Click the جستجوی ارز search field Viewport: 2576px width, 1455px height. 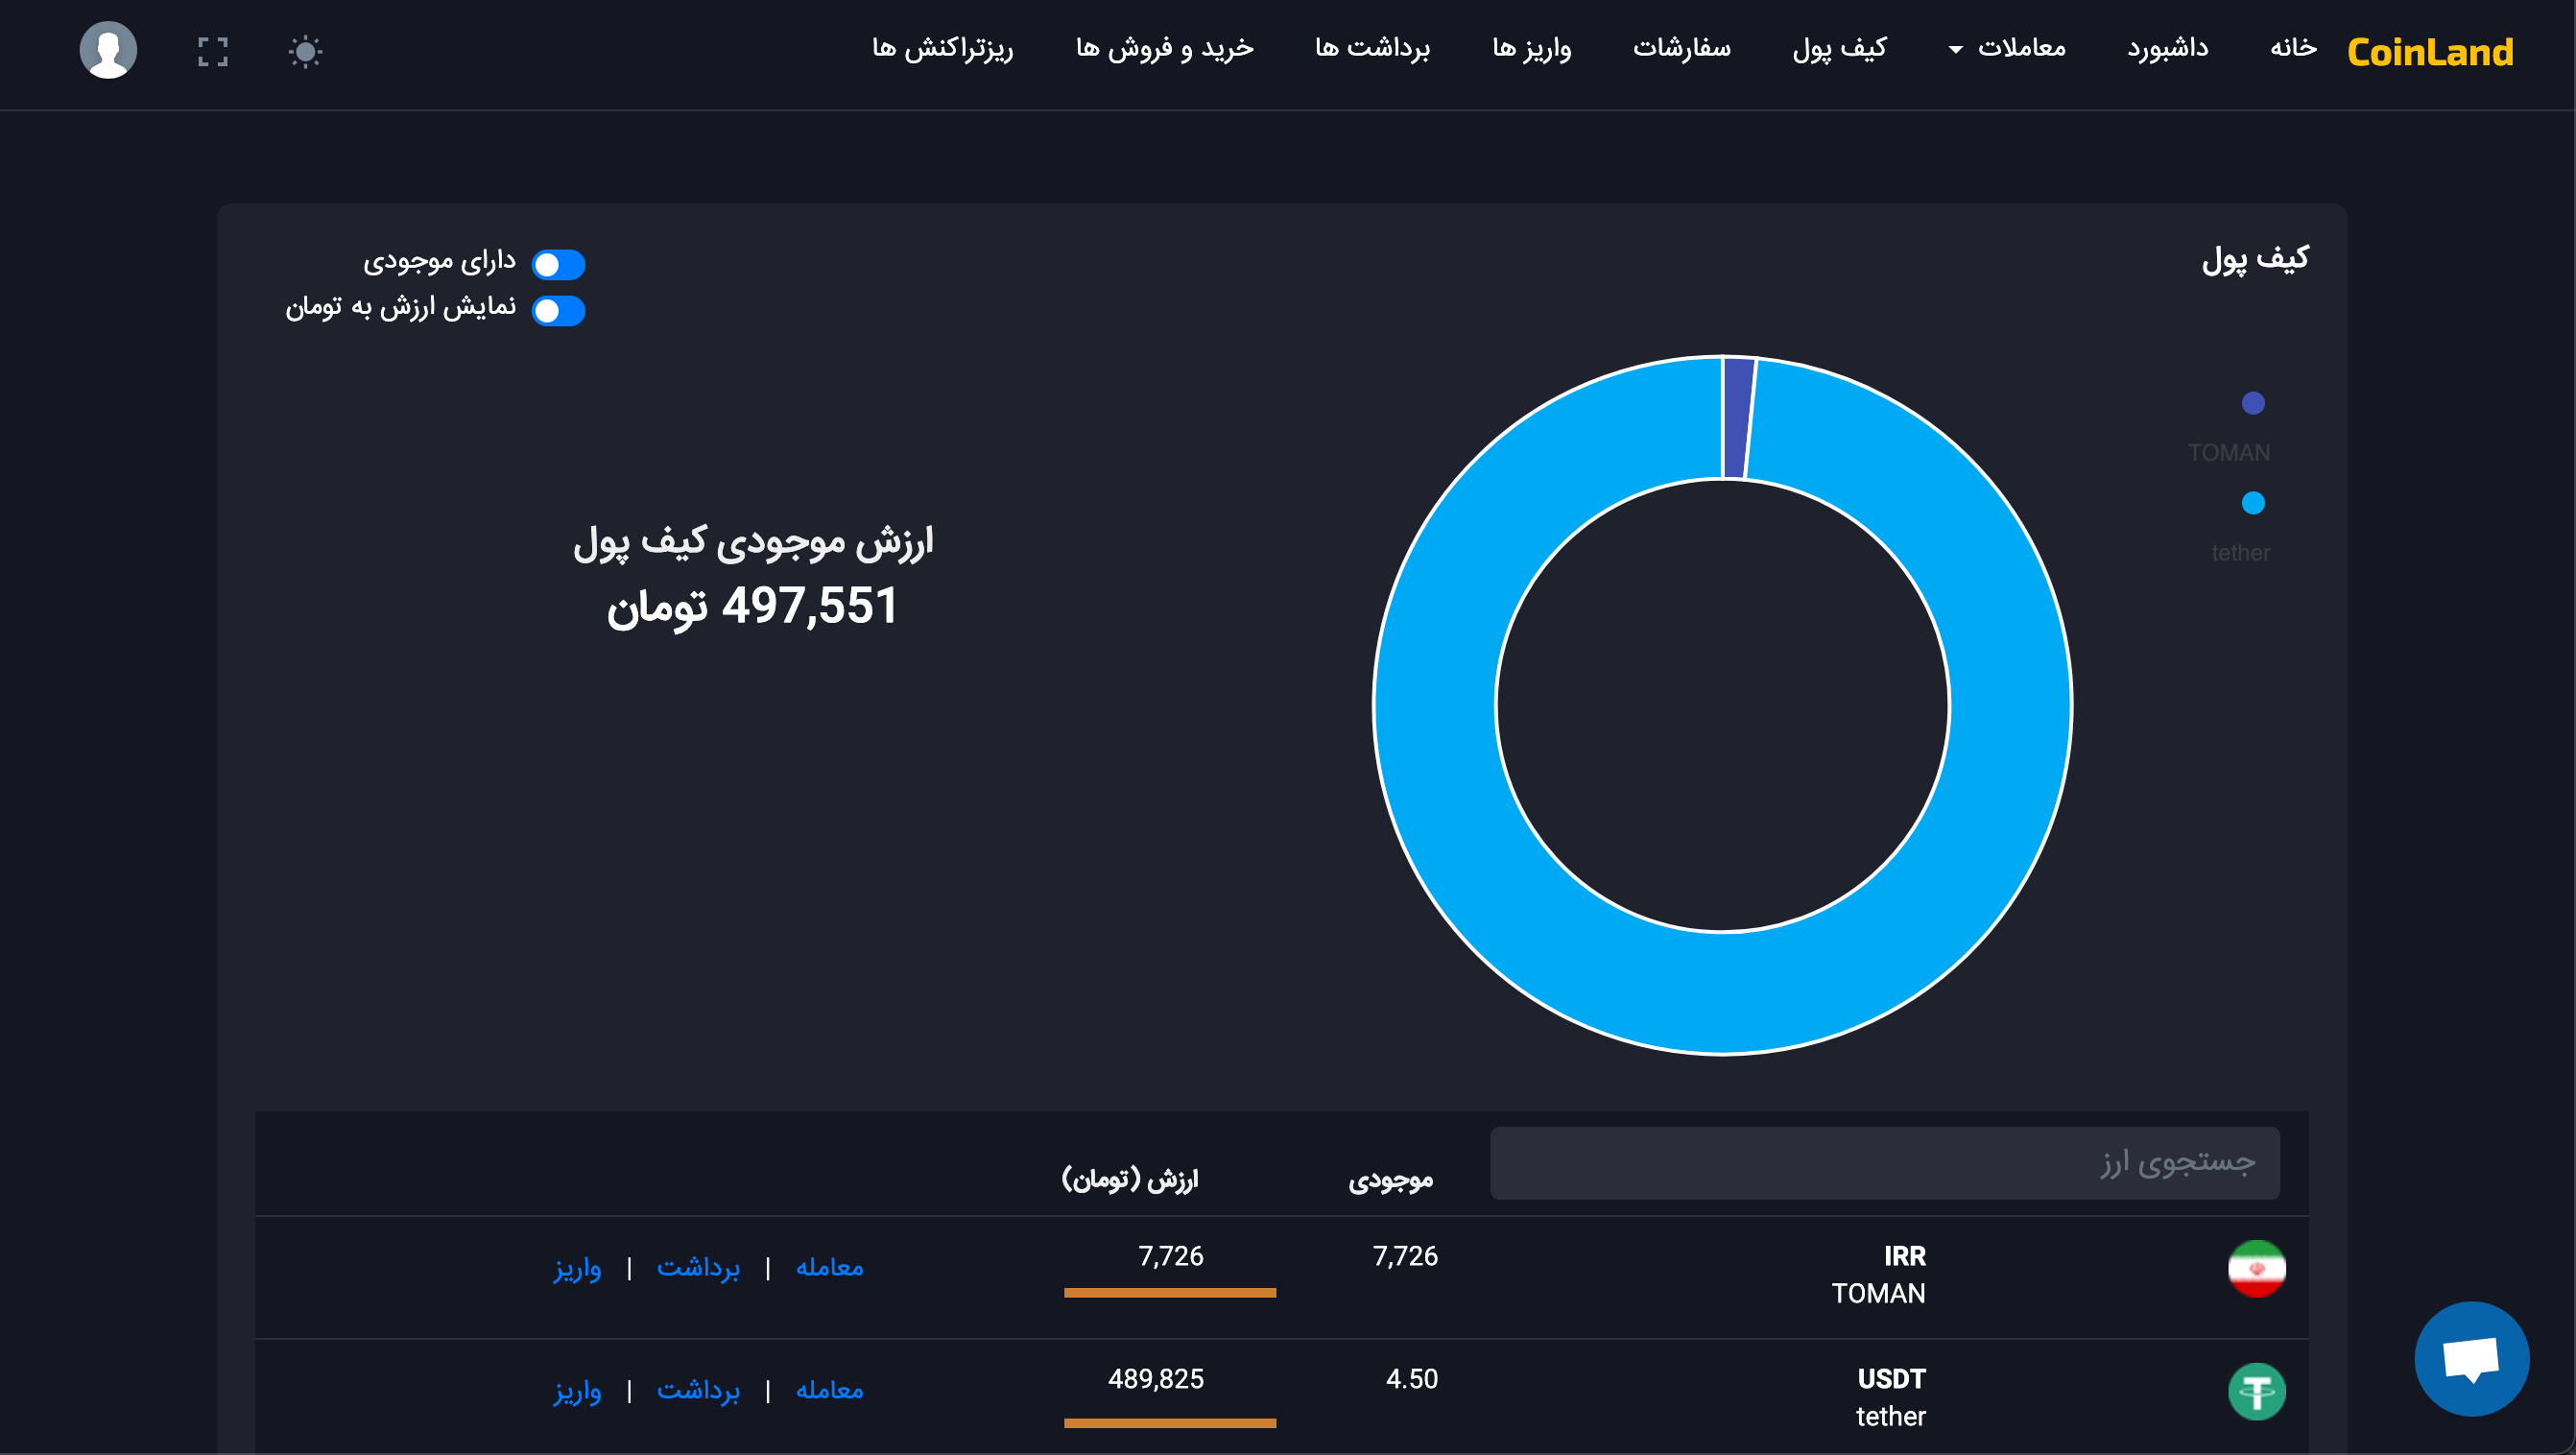[1884, 1163]
